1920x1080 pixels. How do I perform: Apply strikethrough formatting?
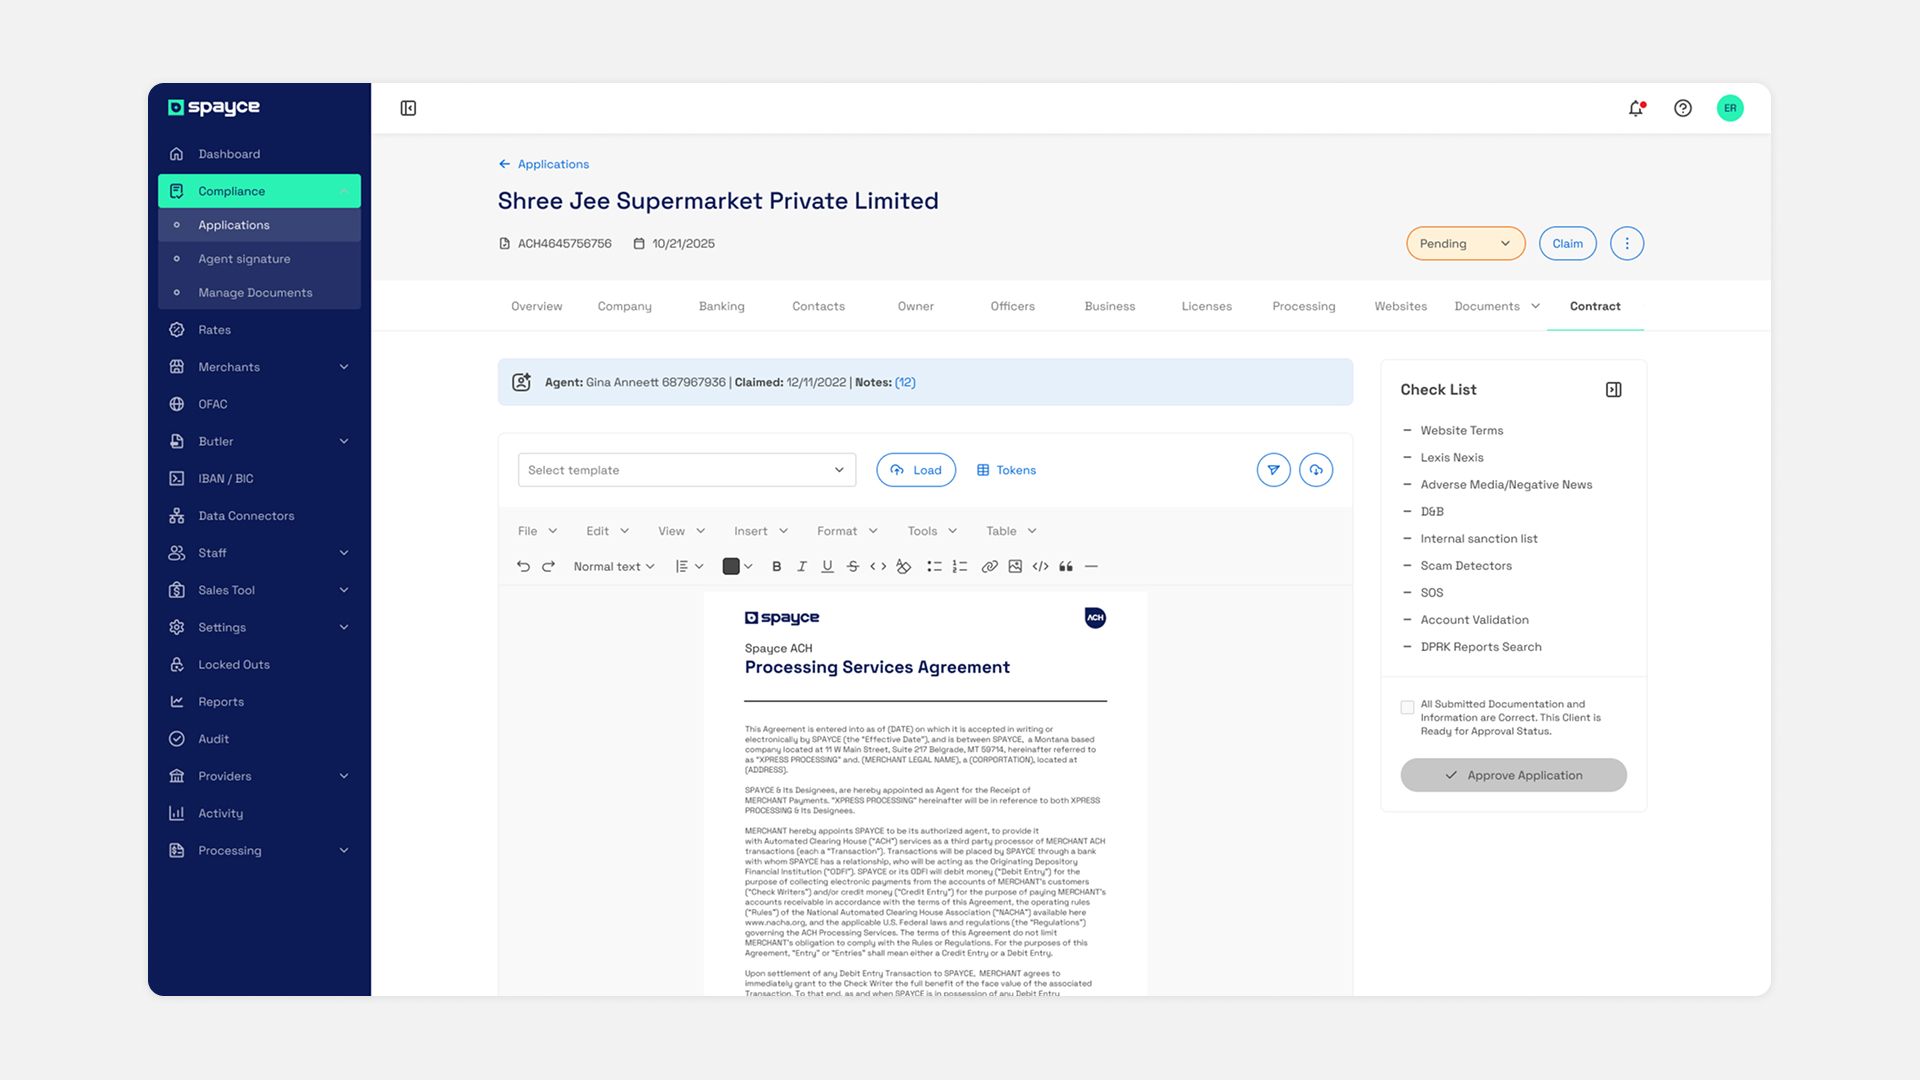853,566
